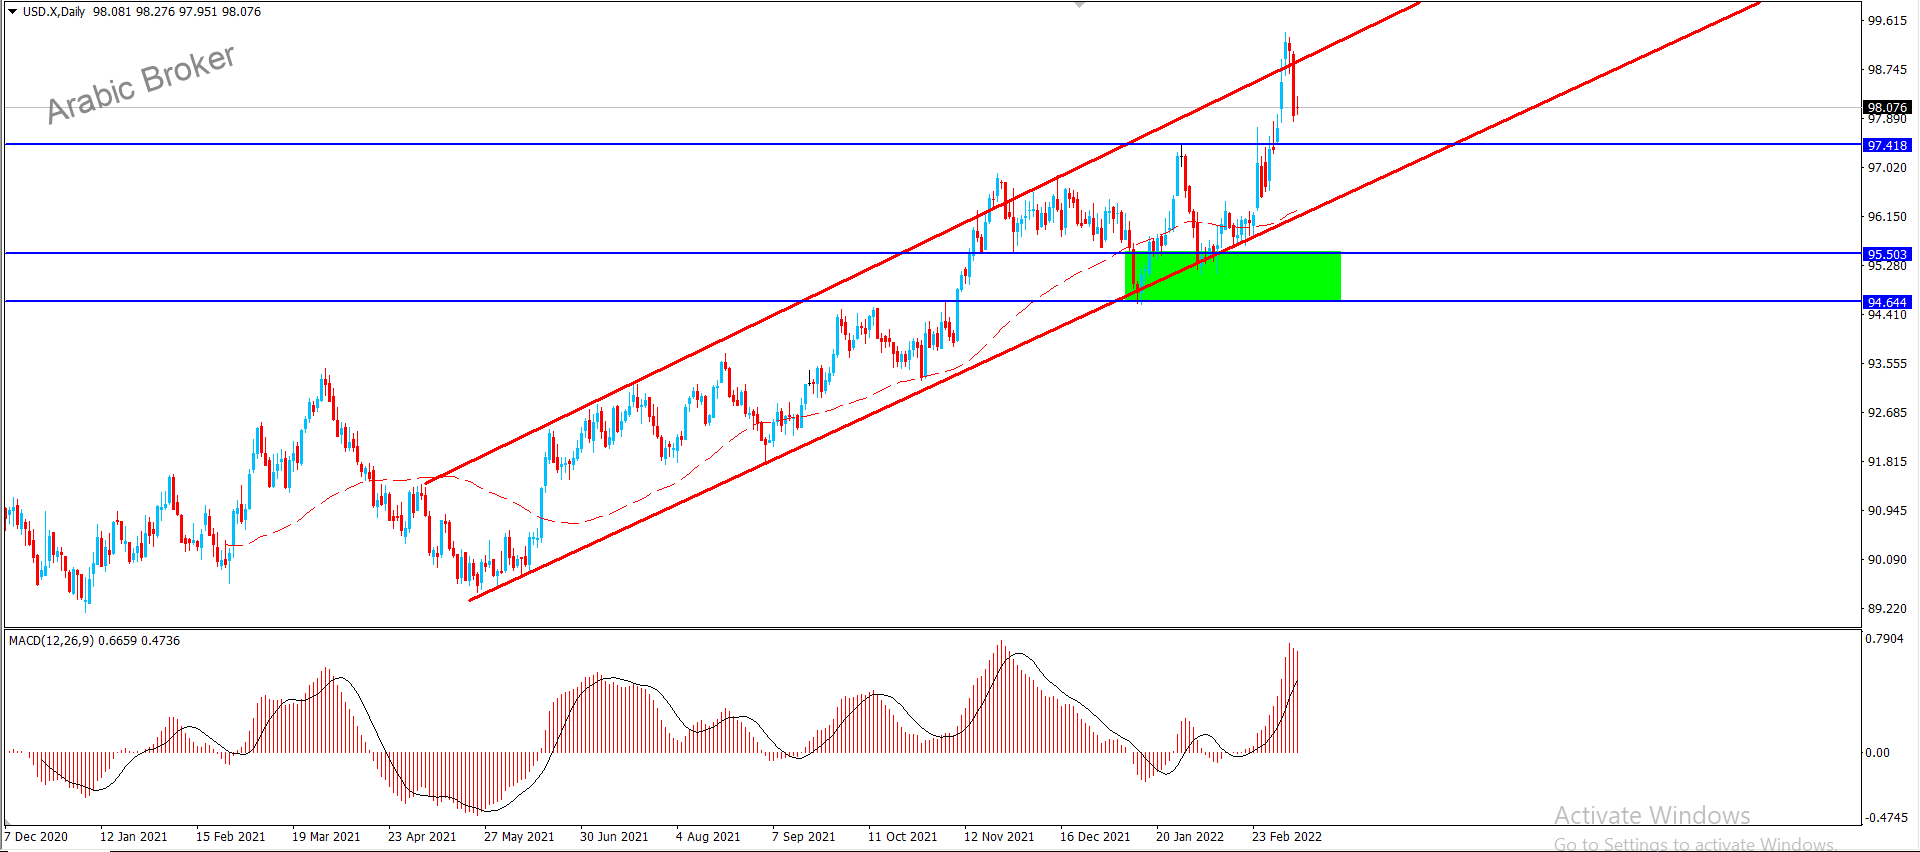Click the 90.945 price axis label
1920x852 pixels.
[1887, 511]
